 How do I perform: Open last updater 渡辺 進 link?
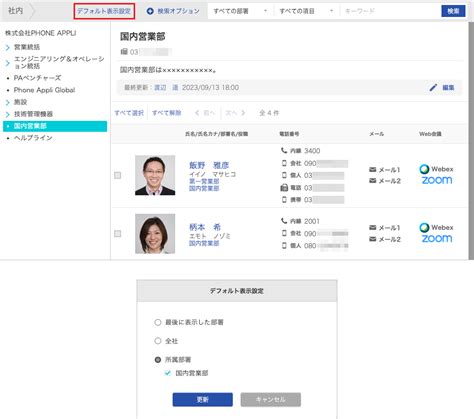166,88
